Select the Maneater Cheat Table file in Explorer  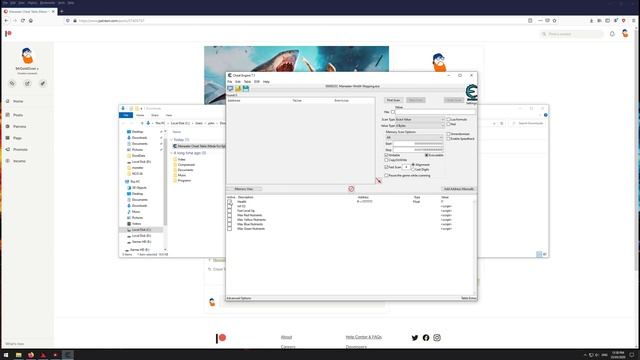[199, 146]
